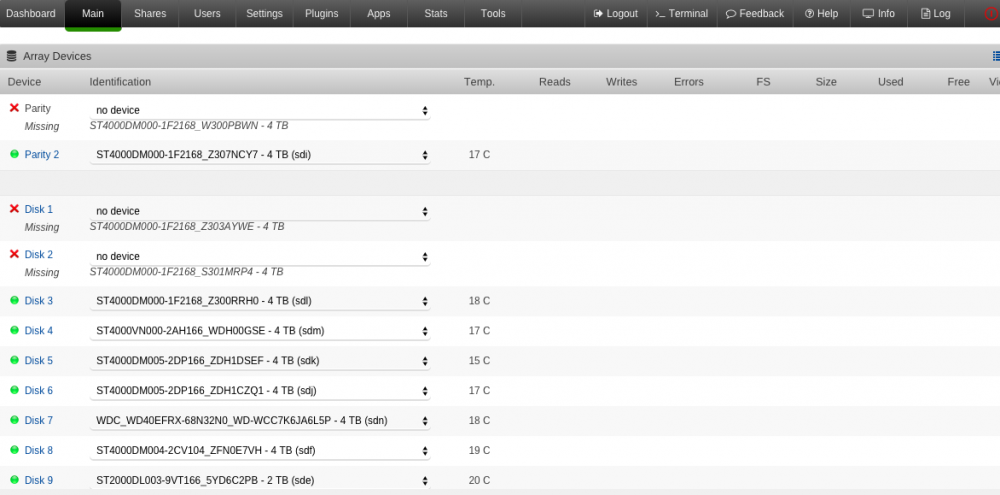
Task: Click the green status dot for Disk 3
Action: click(x=15, y=300)
